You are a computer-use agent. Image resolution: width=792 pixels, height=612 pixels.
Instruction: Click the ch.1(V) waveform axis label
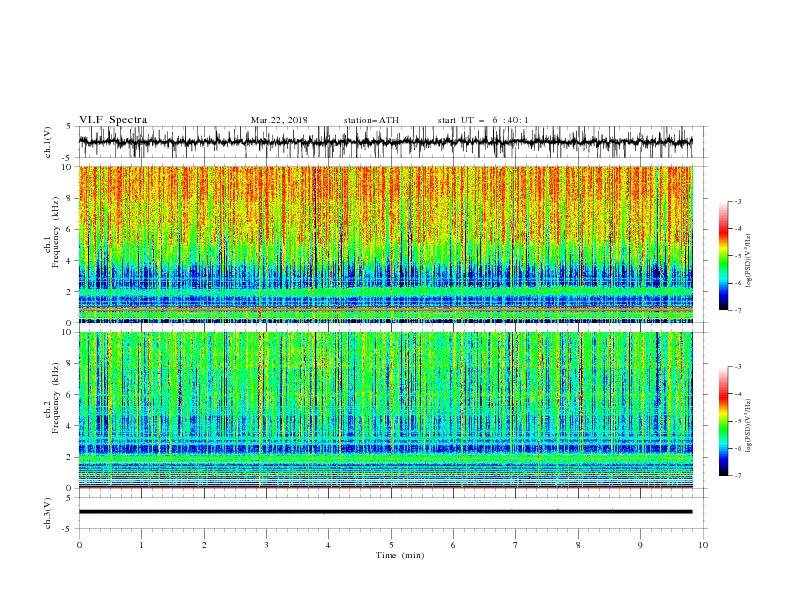pos(48,142)
